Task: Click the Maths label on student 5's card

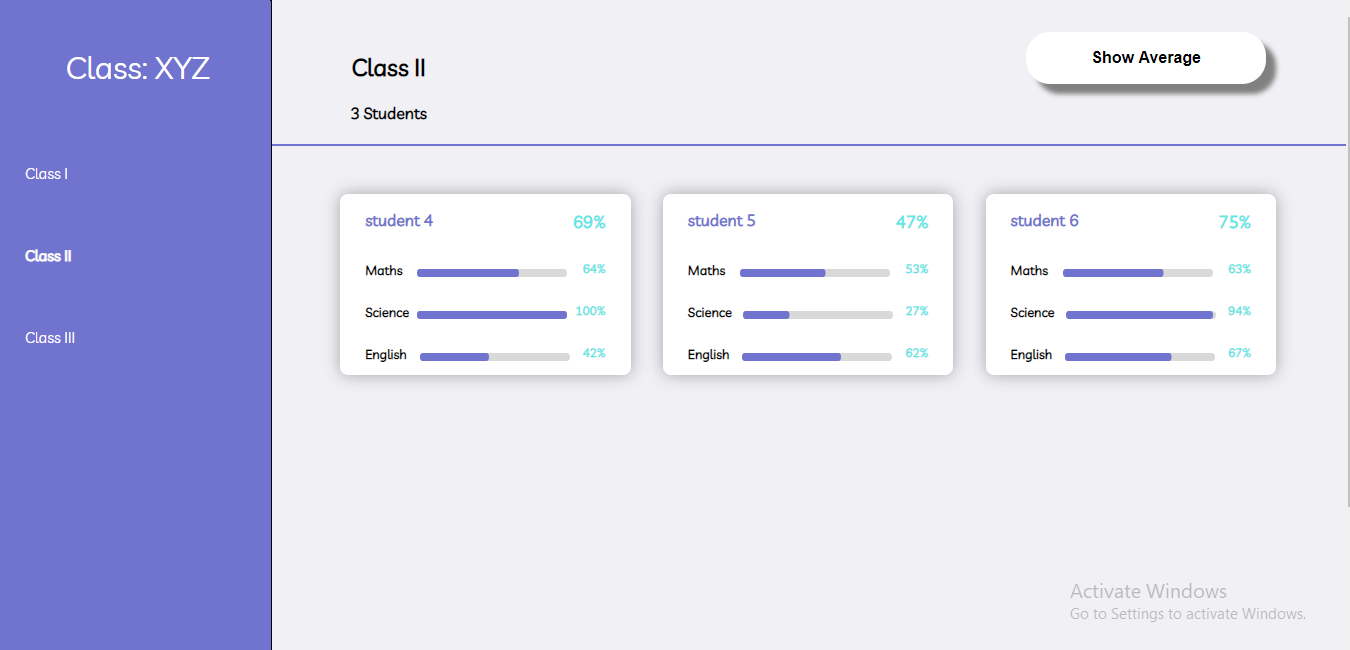Action: pyautogui.click(x=706, y=271)
